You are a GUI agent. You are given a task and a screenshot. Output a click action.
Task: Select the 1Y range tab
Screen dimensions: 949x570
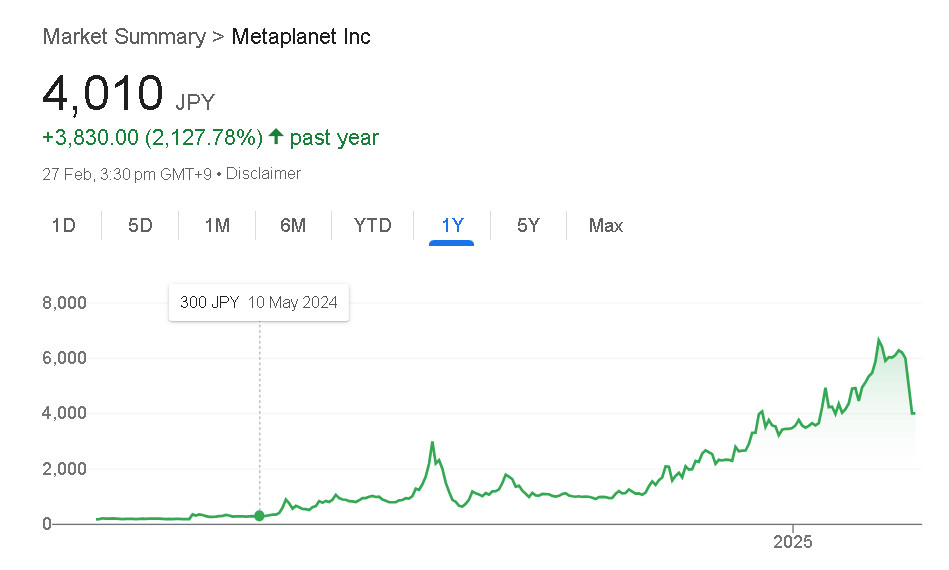click(452, 225)
